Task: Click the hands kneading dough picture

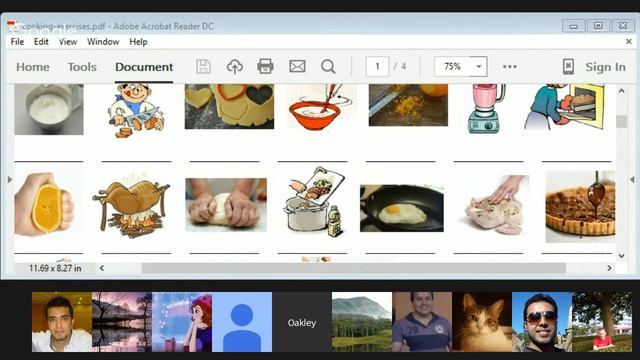Action: [226, 205]
